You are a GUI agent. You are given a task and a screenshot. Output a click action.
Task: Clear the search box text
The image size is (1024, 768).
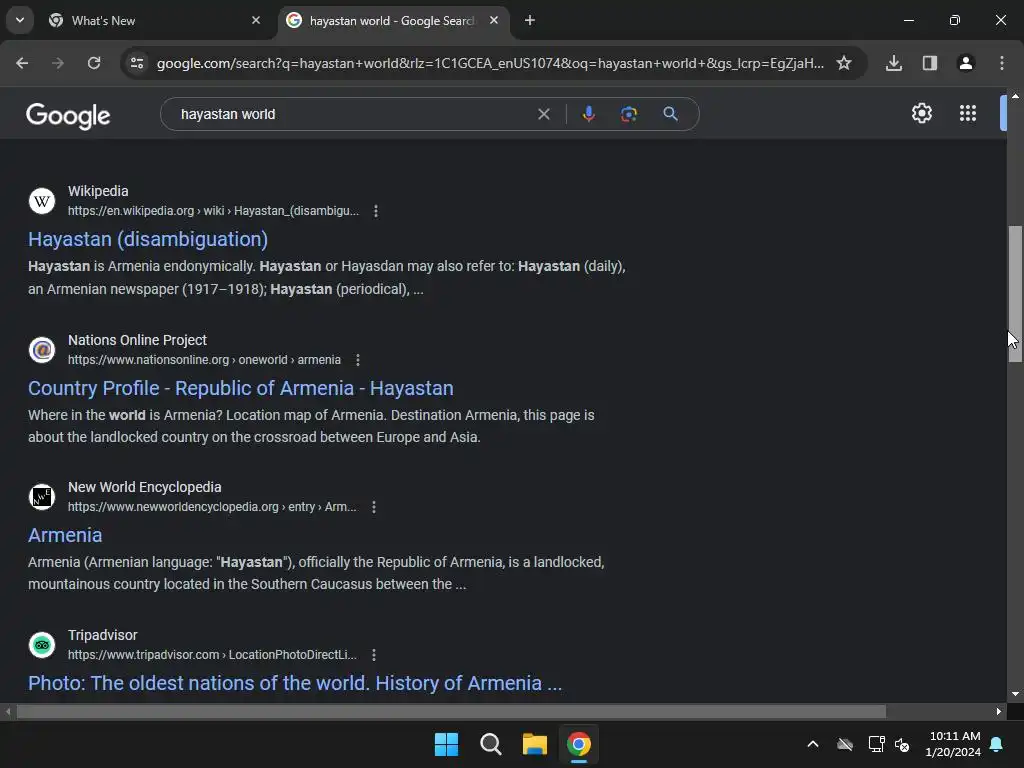click(x=543, y=114)
